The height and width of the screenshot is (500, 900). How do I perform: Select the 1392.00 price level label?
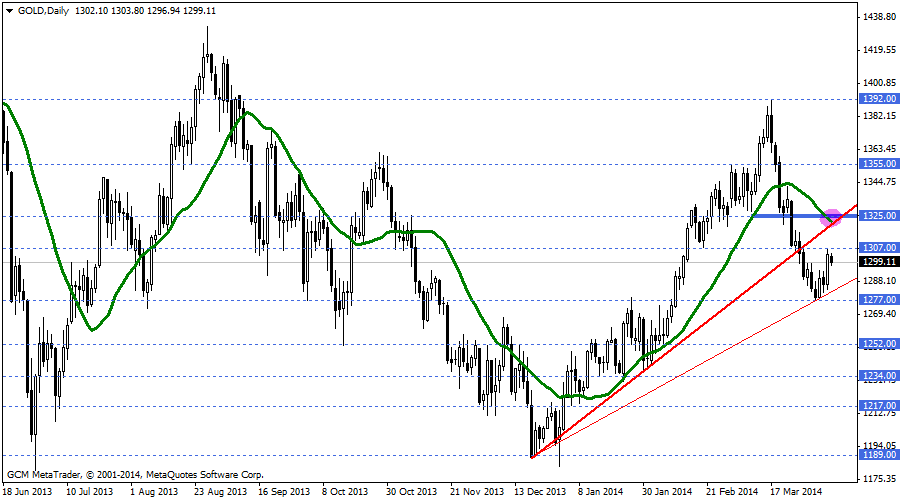879,99
